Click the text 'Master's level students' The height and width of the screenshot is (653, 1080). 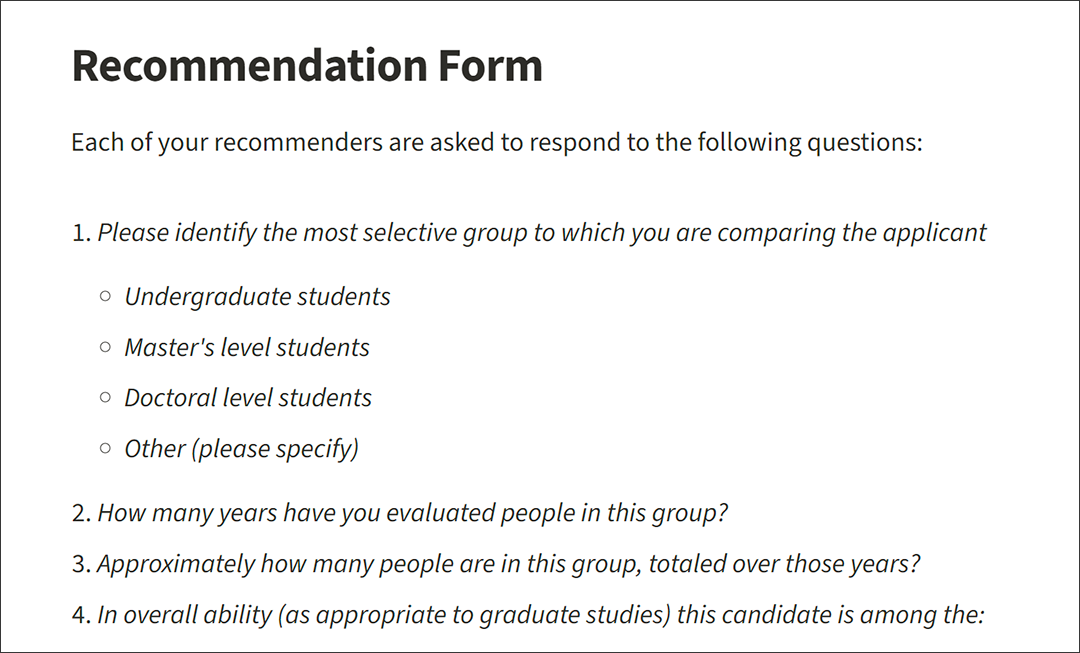coord(247,347)
